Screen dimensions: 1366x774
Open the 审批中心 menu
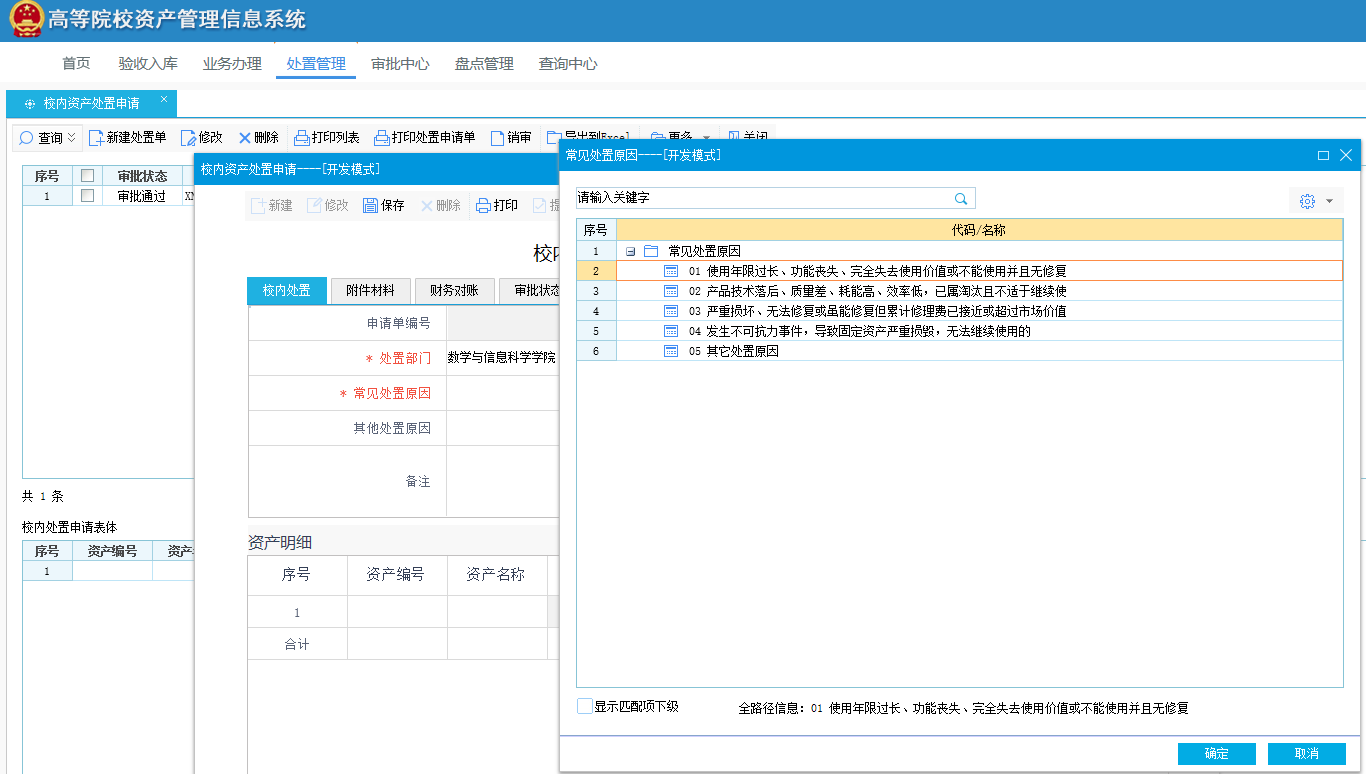tap(400, 64)
